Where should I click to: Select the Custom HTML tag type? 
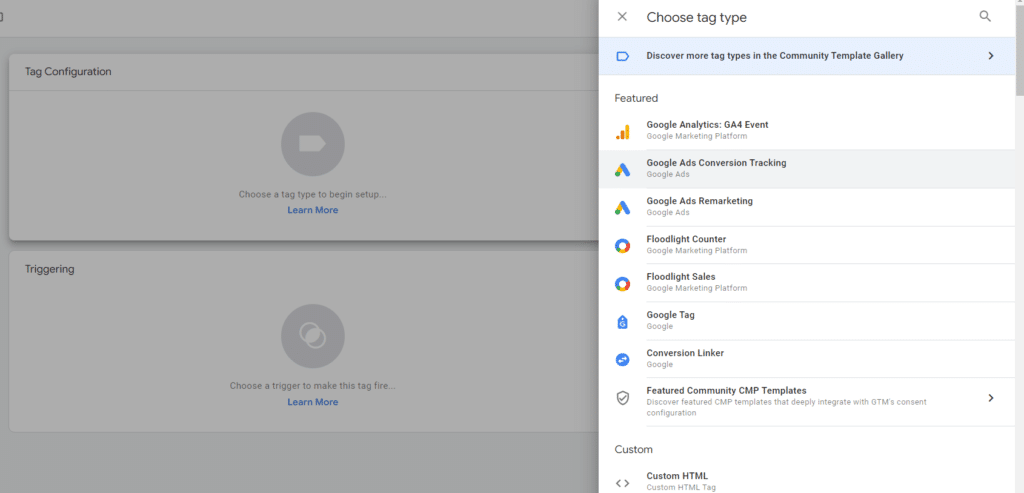pyautogui.click(x=807, y=479)
